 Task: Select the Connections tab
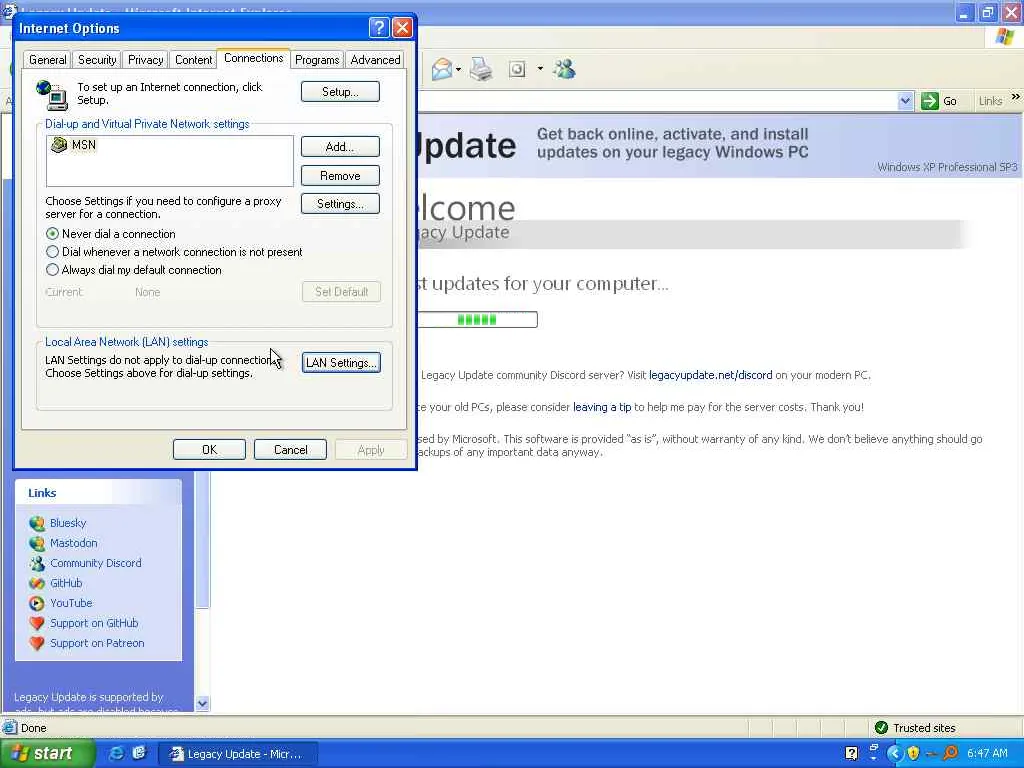point(253,58)
